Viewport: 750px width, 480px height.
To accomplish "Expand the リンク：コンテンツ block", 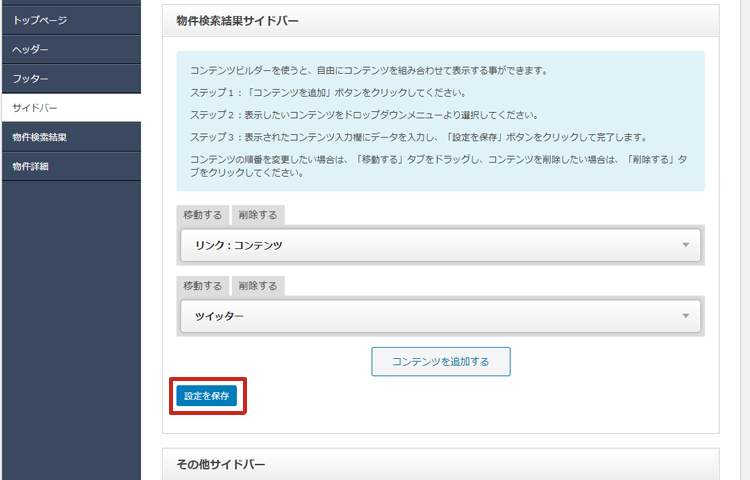I will tap(430, 245).
